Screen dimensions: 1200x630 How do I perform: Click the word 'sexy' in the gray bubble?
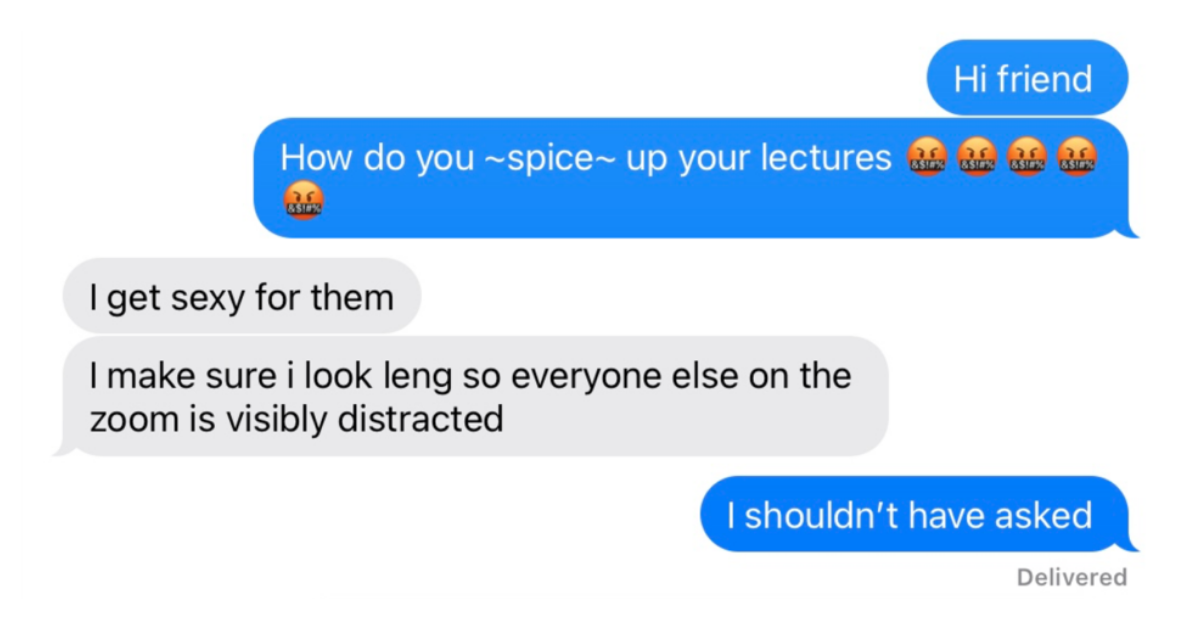(209, 297)
